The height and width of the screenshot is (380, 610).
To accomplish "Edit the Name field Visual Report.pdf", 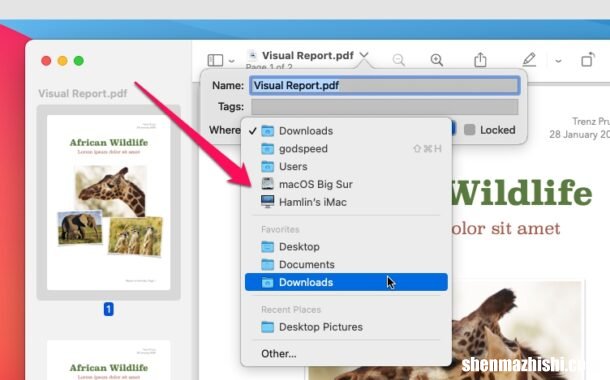I will (384, 86).
